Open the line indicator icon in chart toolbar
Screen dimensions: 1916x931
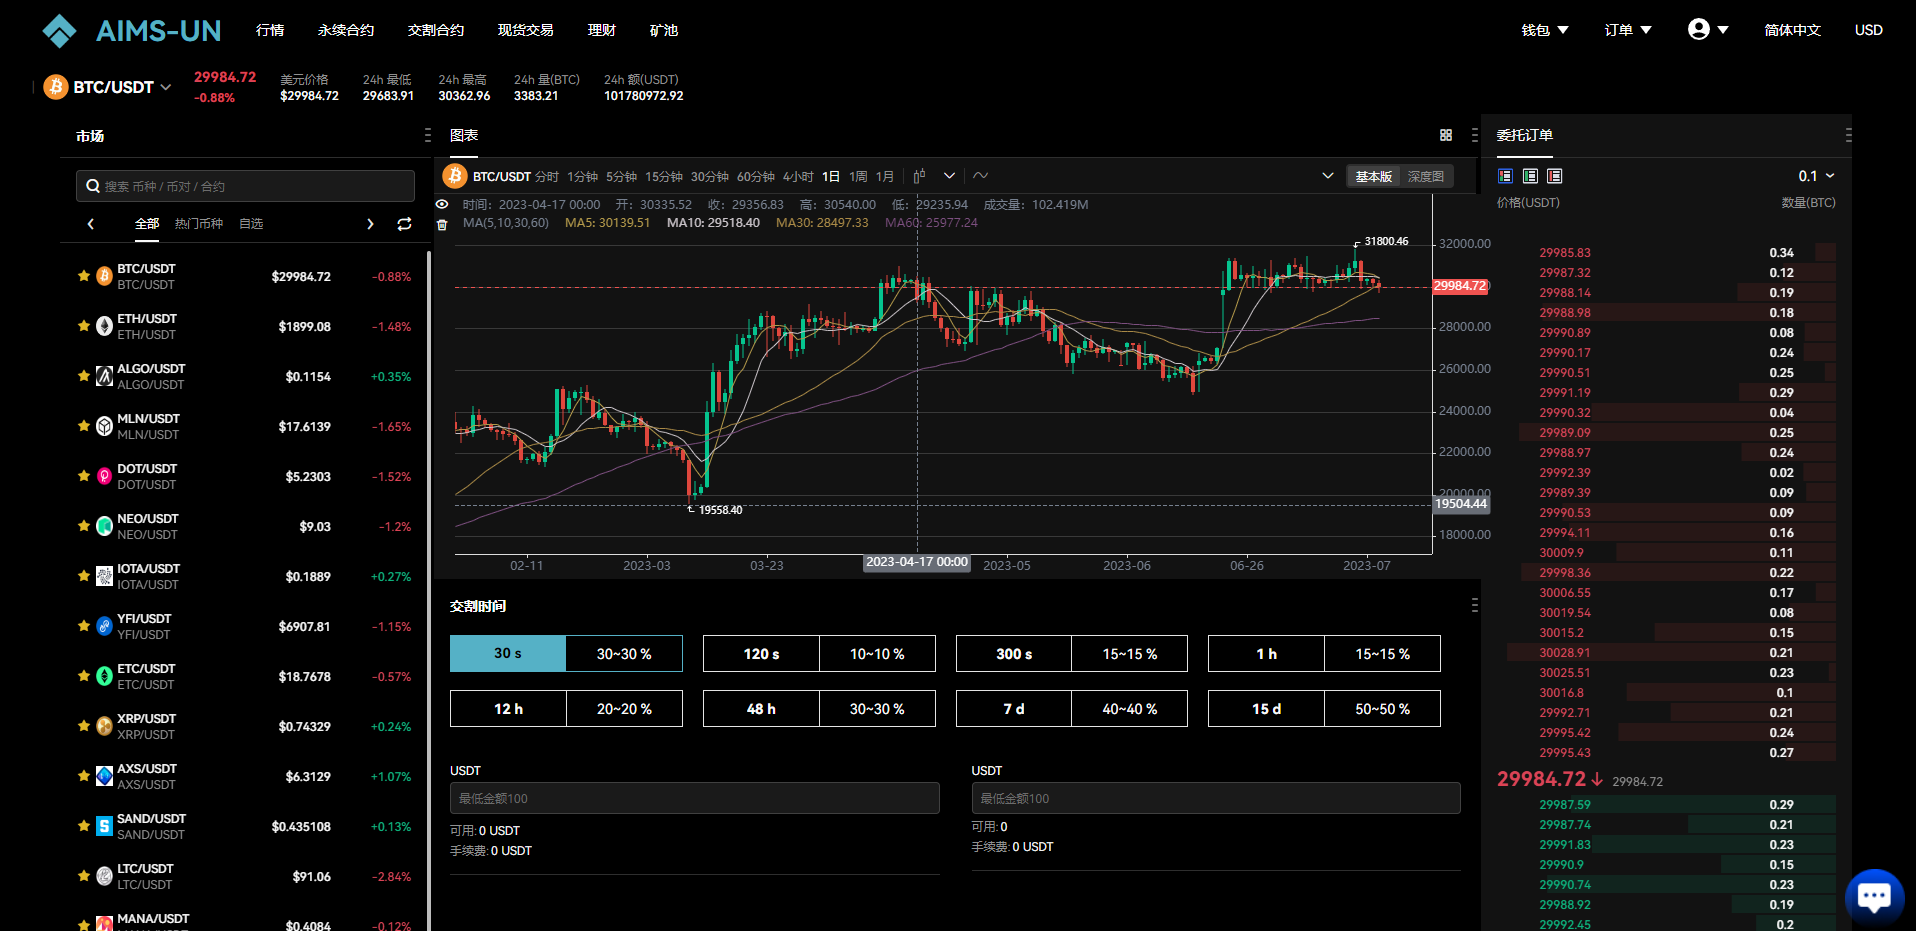tap(980, 176)
